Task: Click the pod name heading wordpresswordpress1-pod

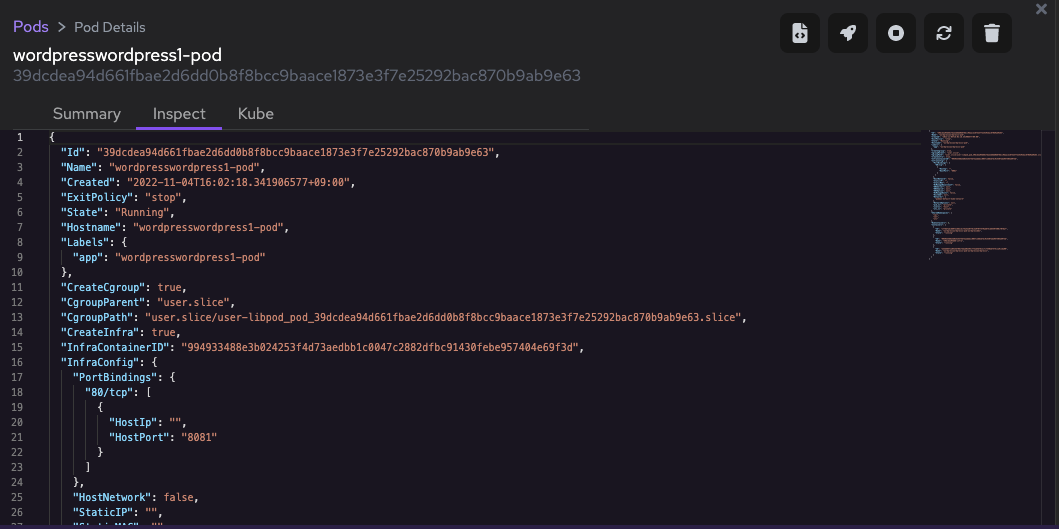Action: point(118,55)
